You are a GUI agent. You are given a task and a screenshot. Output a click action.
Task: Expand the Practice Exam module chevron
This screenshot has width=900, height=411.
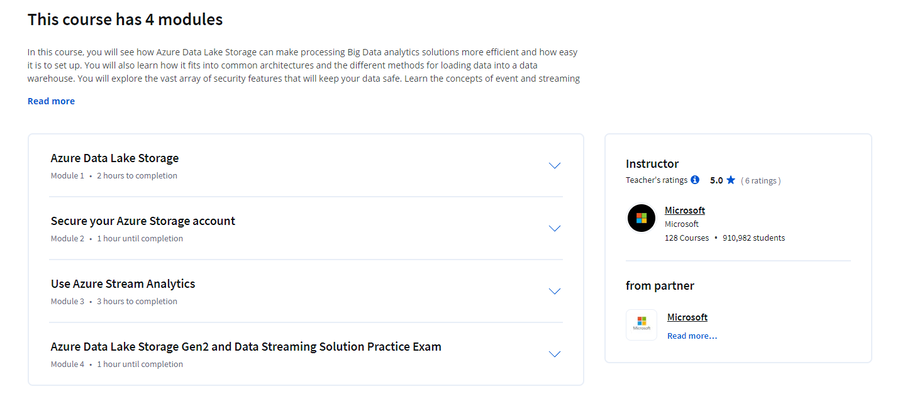point(554,354)
